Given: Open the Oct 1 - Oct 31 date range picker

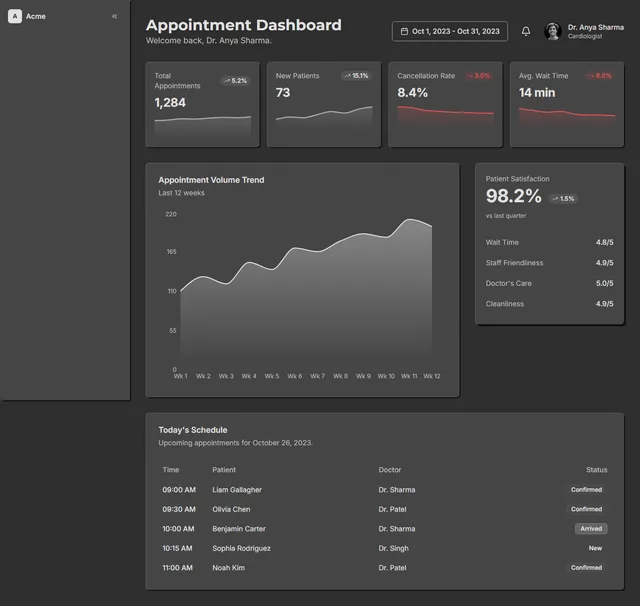Looking at the screenshot, I should click(450, 31).
